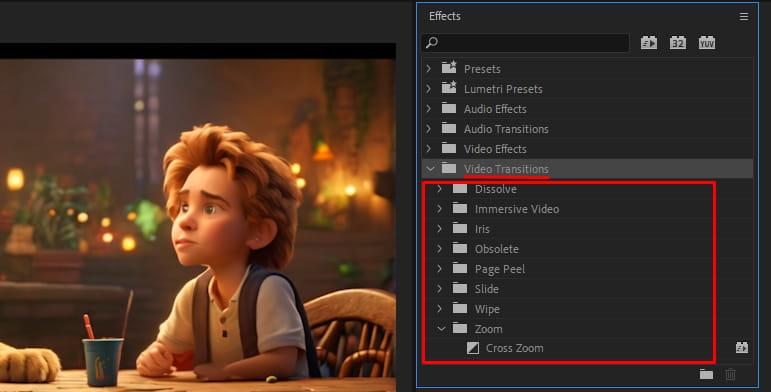Toggle the 32-bit Color effects filter
The height and width of the screenshot is (392, 771).
(x=678, y=43)
